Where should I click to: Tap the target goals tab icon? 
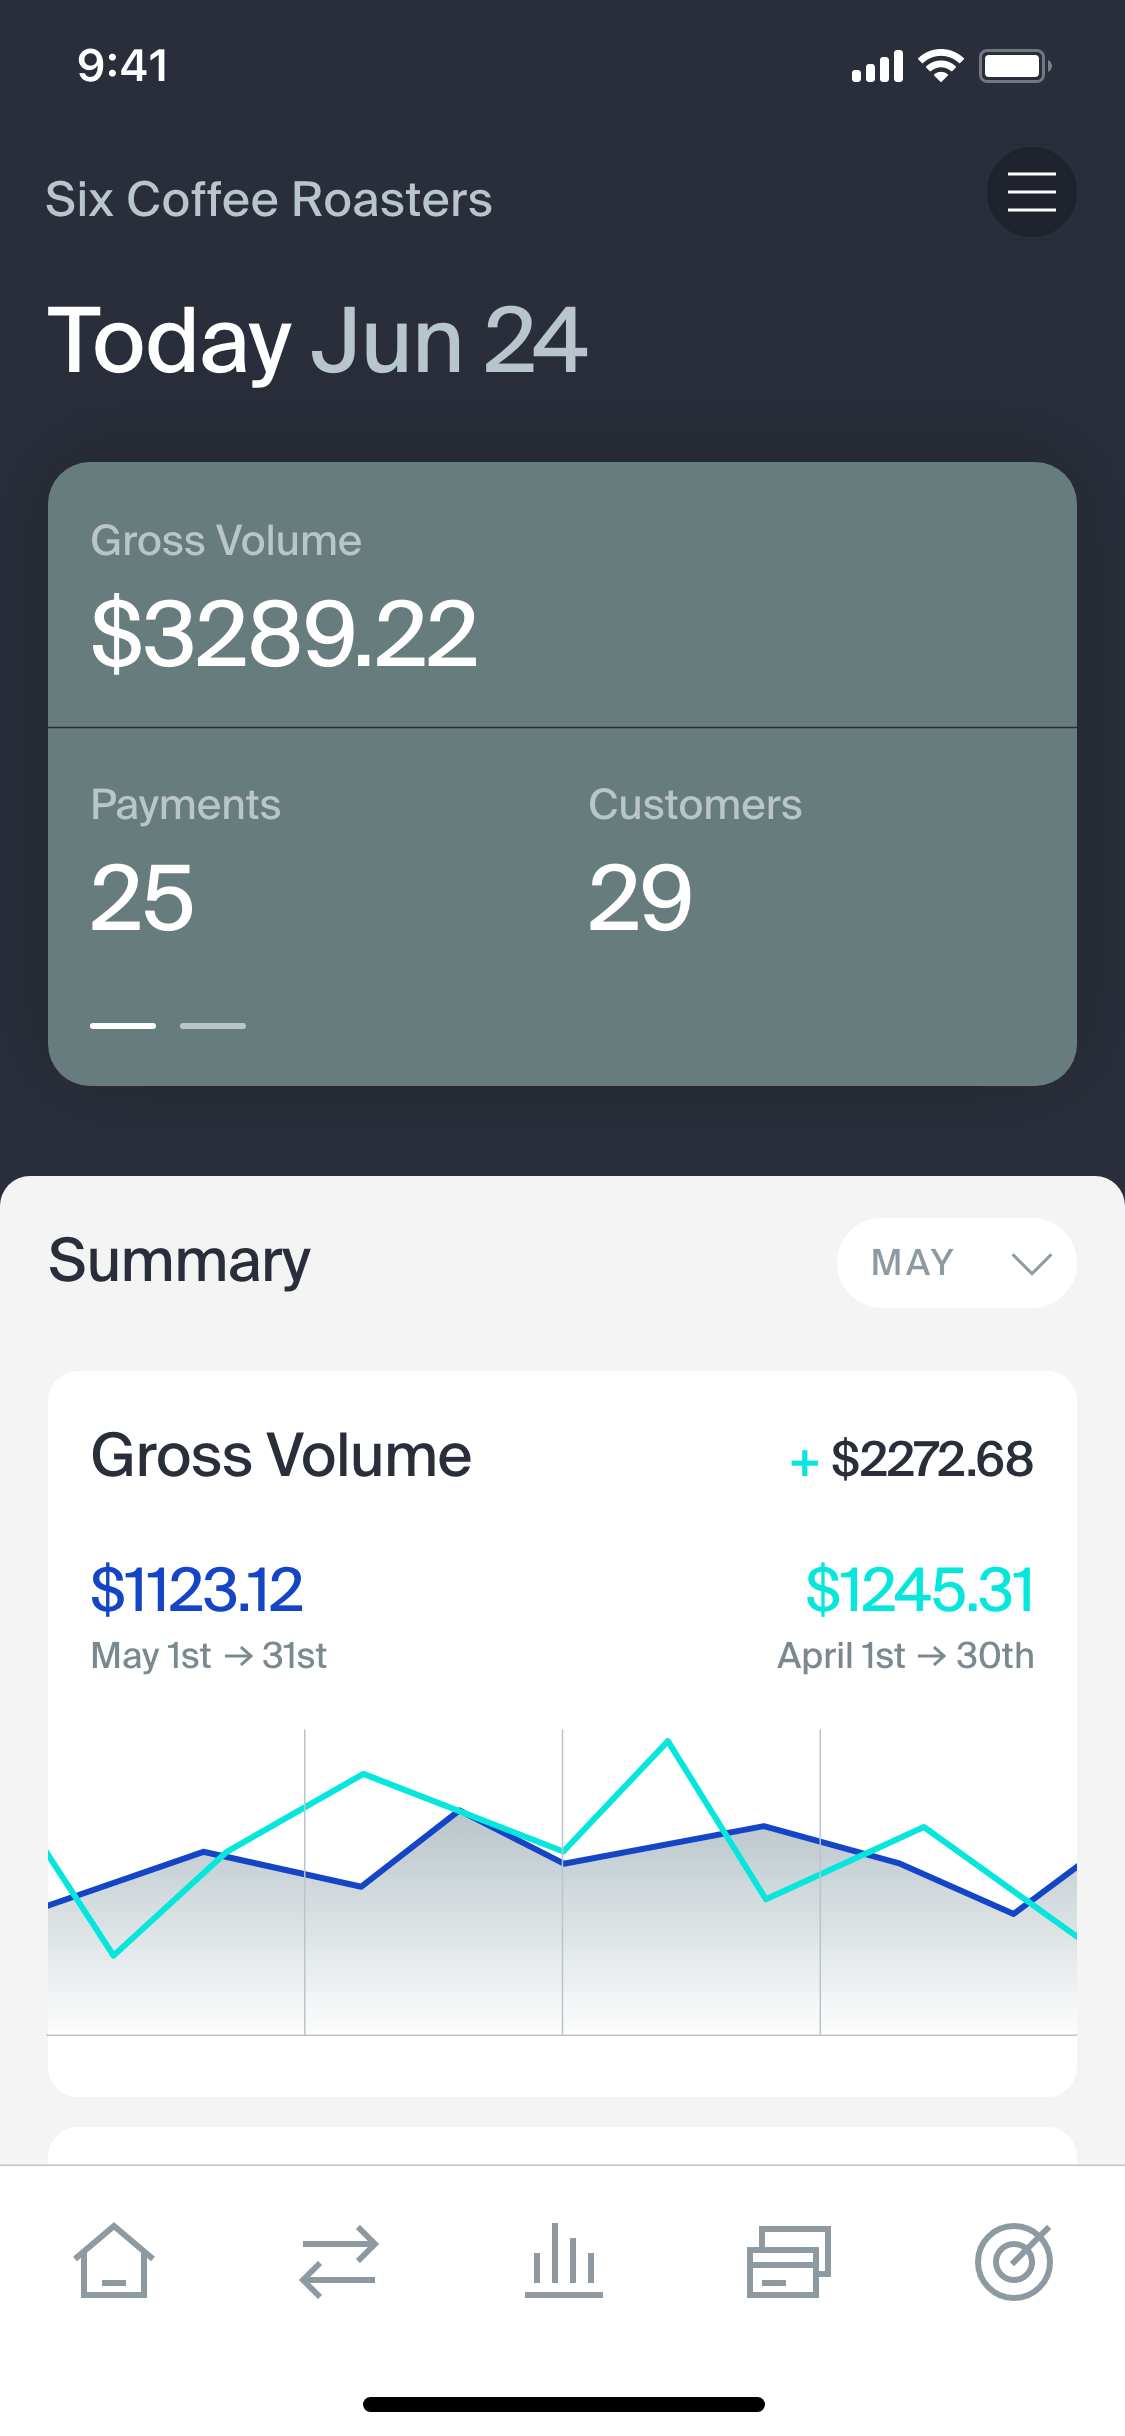click(1013, 2261)
